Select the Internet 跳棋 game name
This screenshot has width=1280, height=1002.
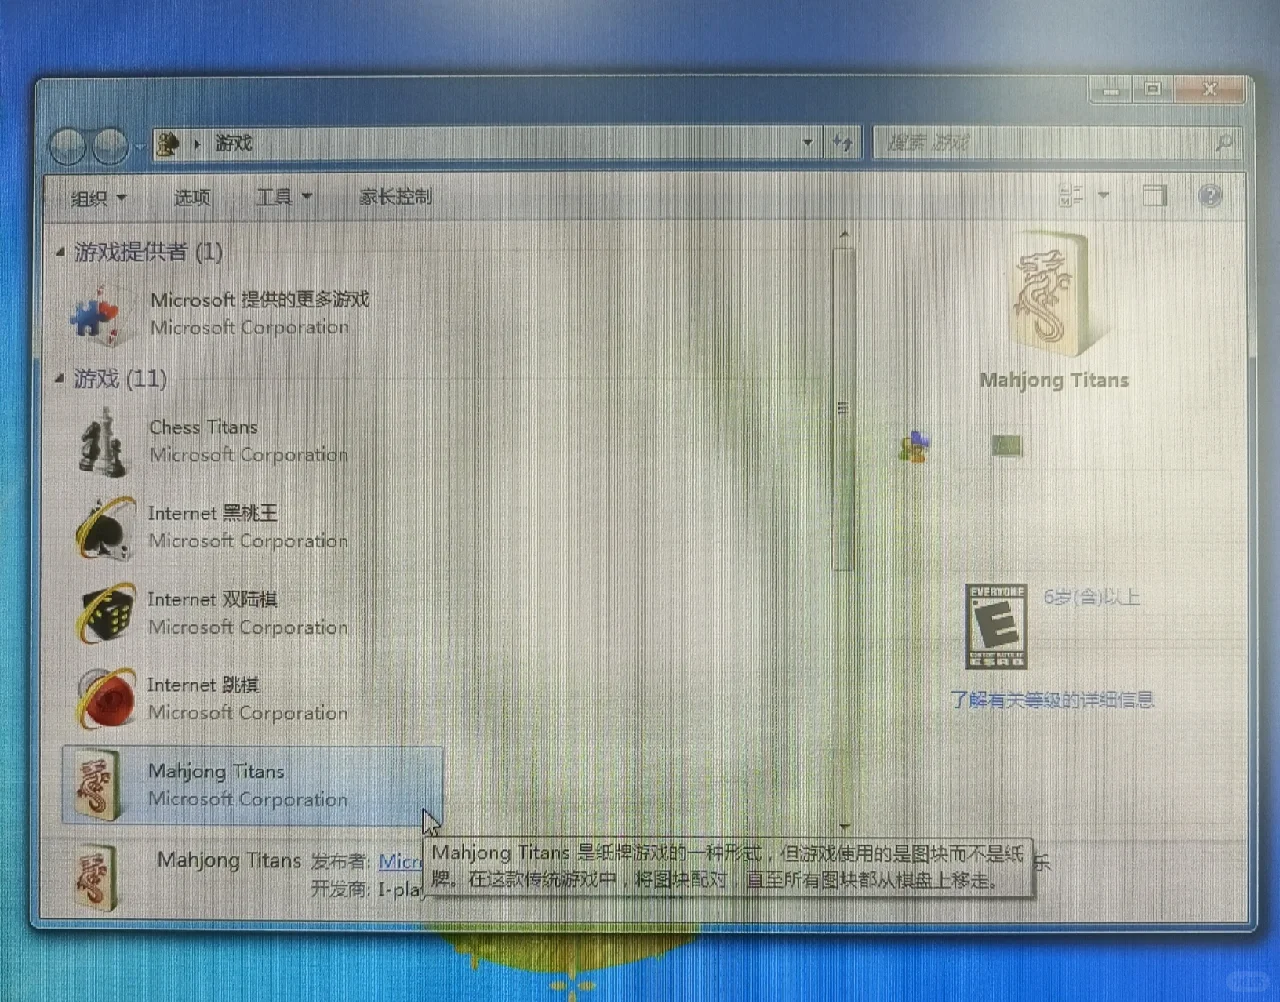[x=203, y=685]
